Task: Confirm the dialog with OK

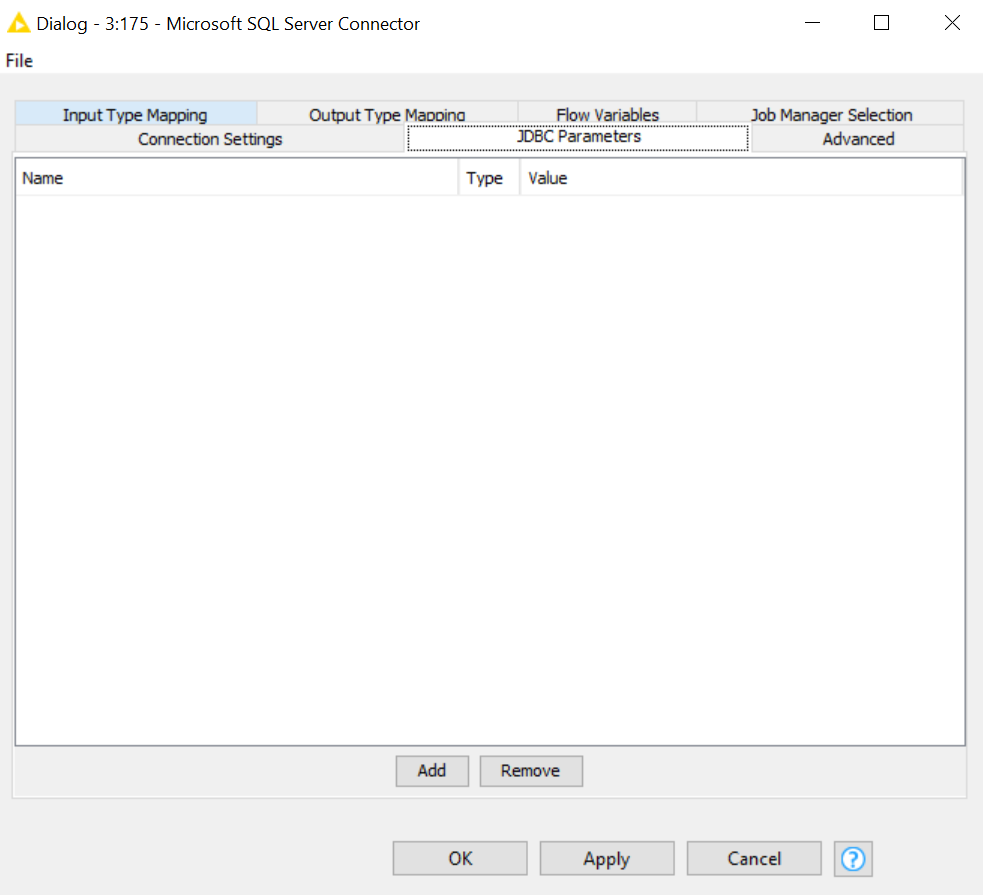Action: (460, 858)
